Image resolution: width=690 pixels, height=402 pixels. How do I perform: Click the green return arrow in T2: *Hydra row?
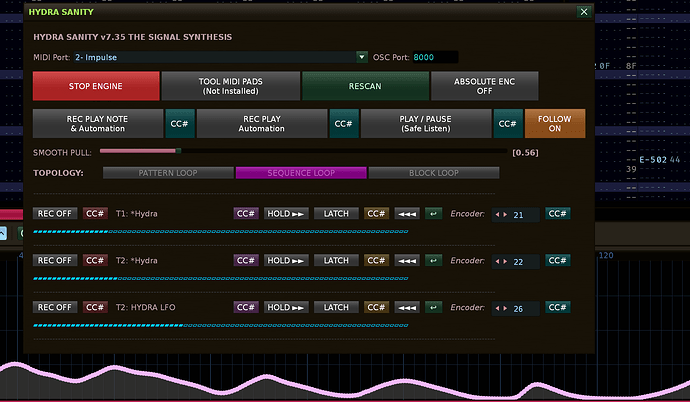click(433, 260)
